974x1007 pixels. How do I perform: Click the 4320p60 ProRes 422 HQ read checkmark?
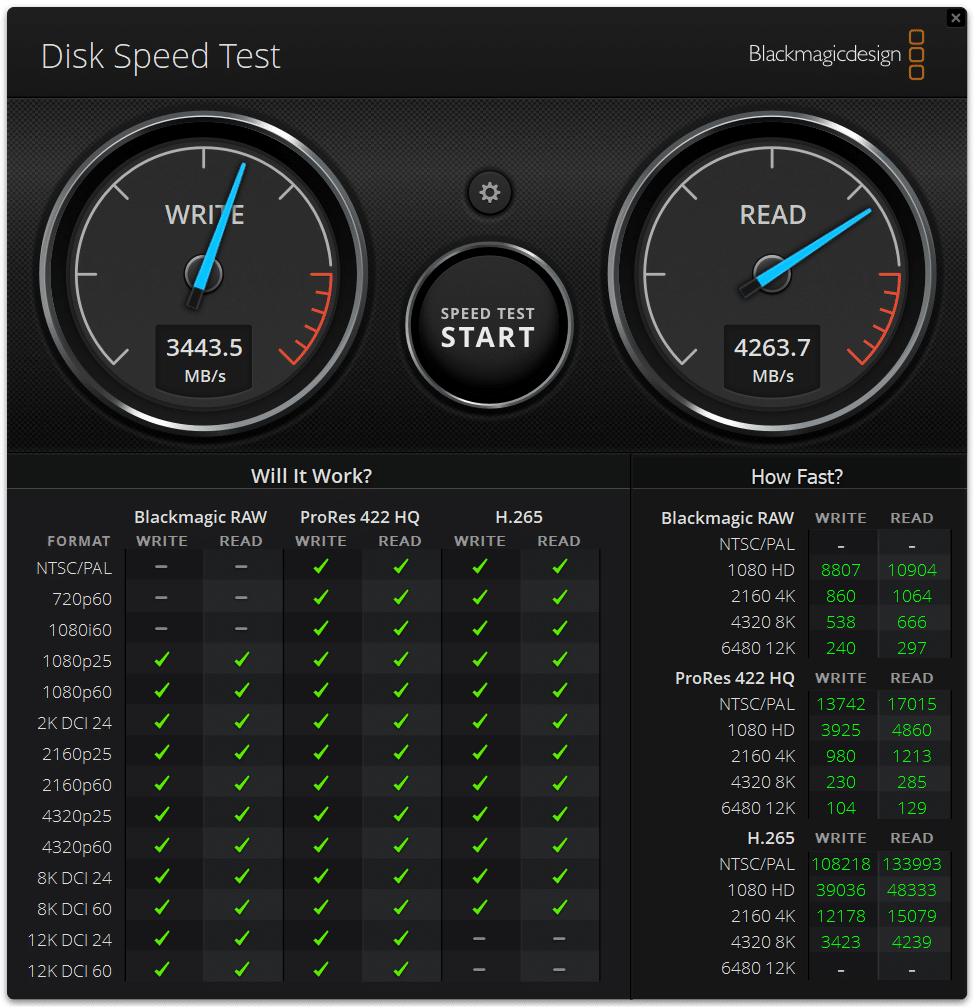(401, 845)
